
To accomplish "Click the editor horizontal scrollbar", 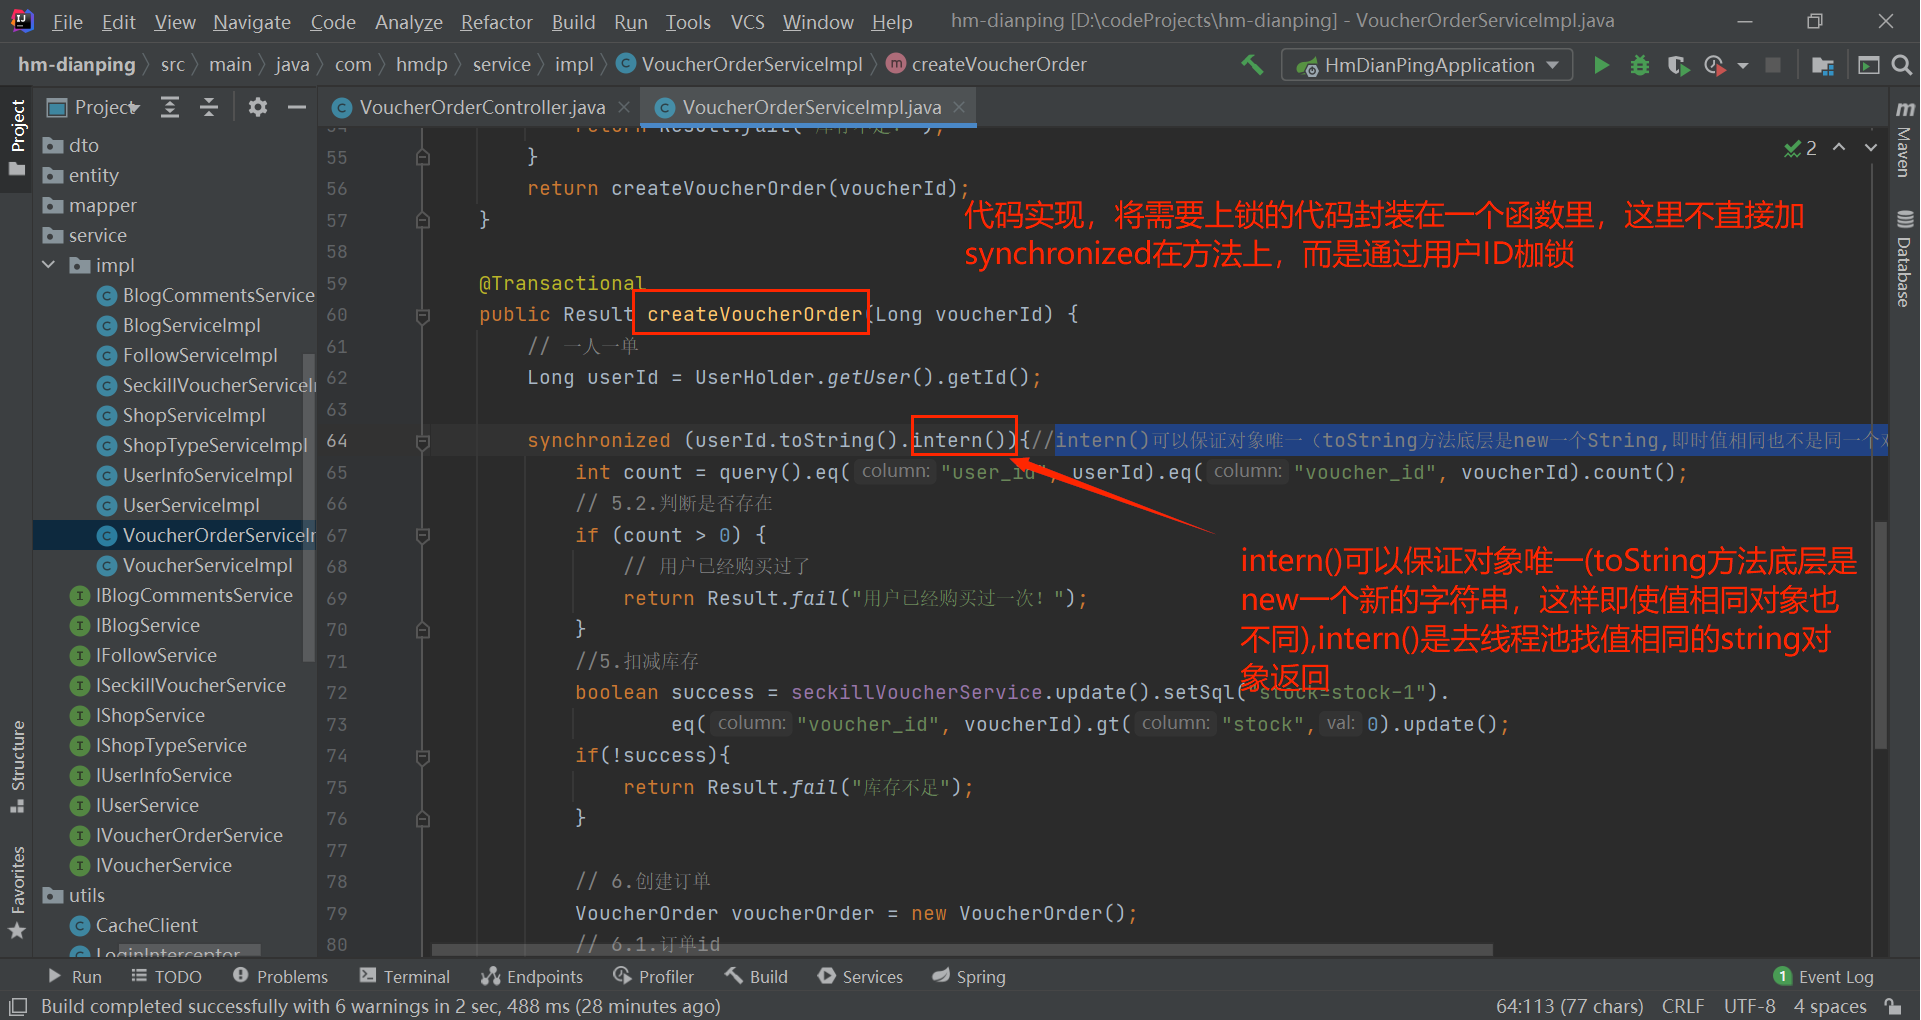I will click(x=962, y=950).
